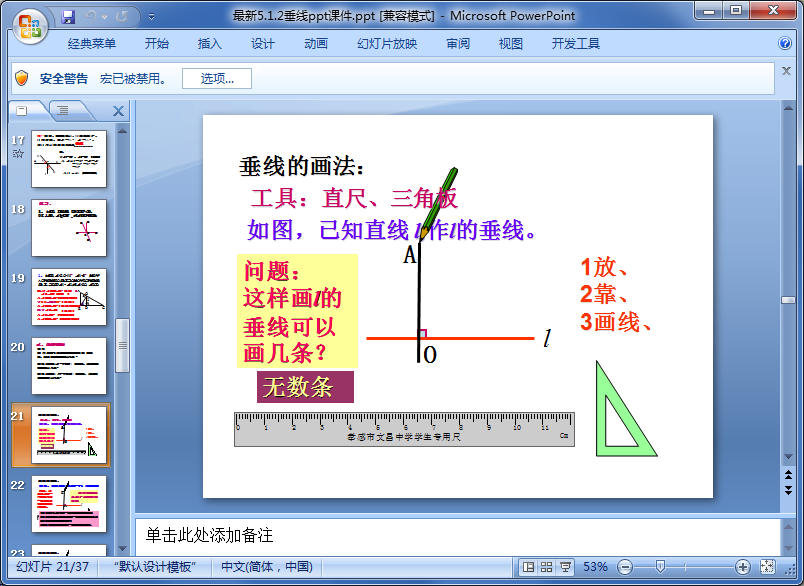Image resolution: width=804 pixels, height=586 pixels.
Task: Open the undo history dropdown arrow
Action: click(x=105, y=17)
